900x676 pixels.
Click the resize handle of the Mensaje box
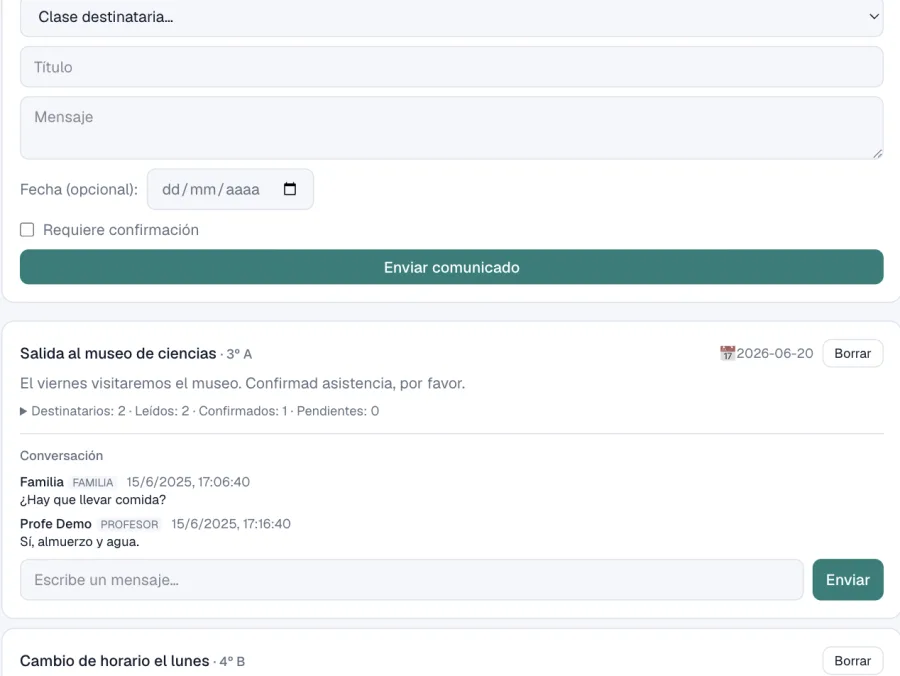[x=877, y=154]
